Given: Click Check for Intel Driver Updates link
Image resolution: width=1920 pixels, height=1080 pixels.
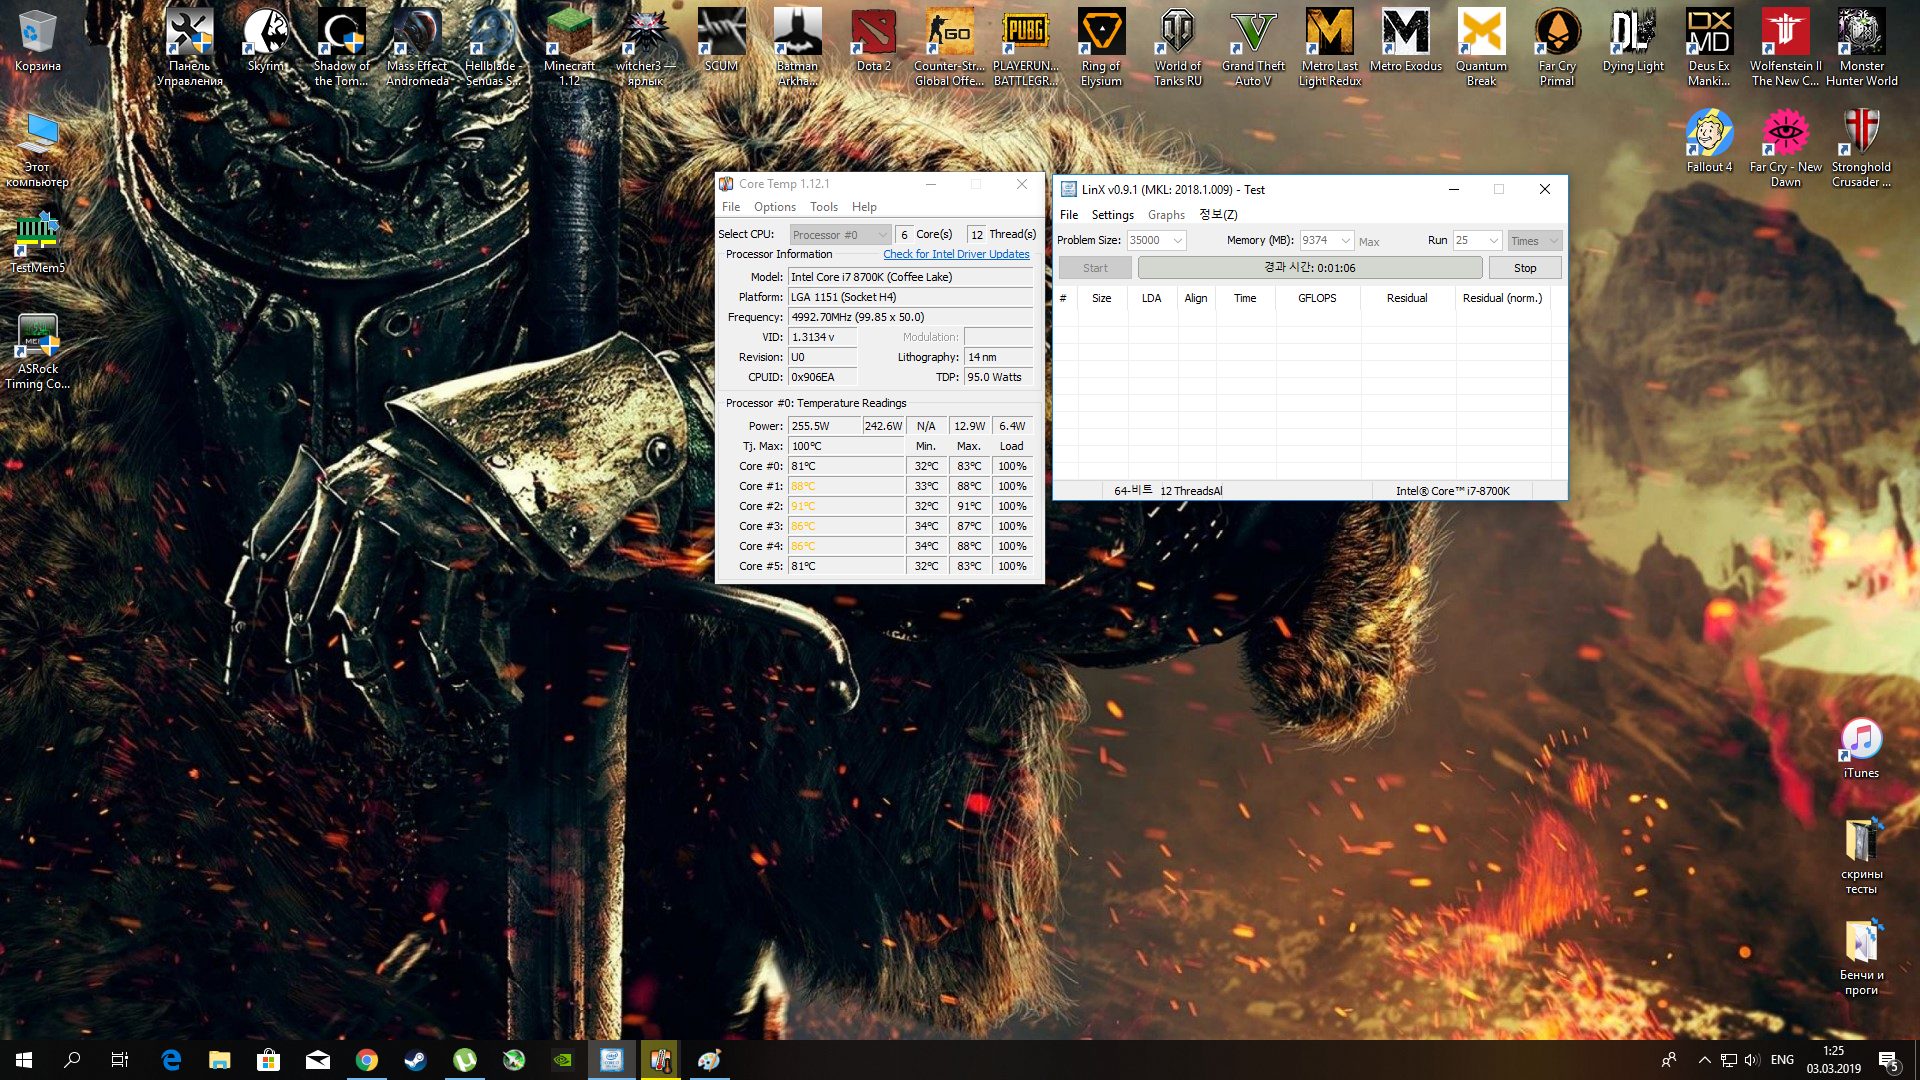Looking at the screenshot, I should pyautogui.click(x=955, y=254).
